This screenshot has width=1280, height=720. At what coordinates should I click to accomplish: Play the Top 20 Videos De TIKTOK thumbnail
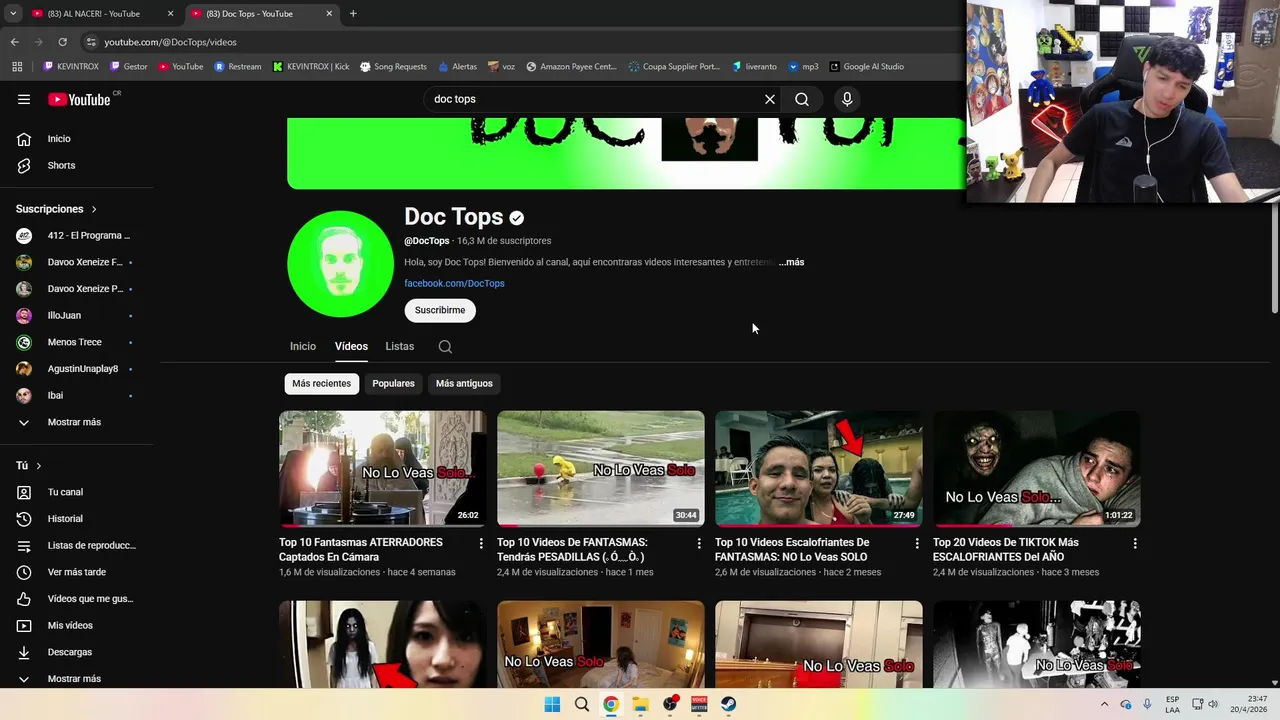point(1036,468)
